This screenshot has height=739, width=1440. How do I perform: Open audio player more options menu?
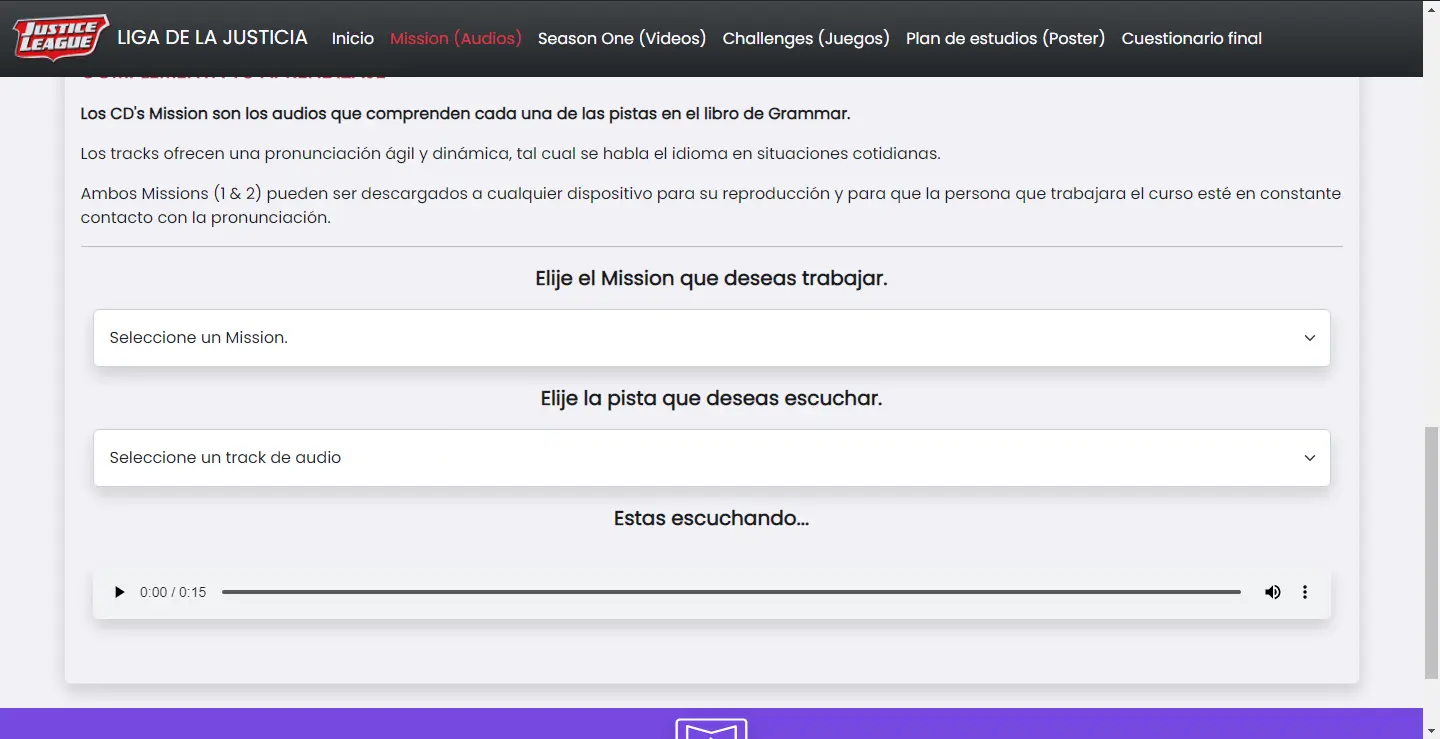(x=1305, y=592)
